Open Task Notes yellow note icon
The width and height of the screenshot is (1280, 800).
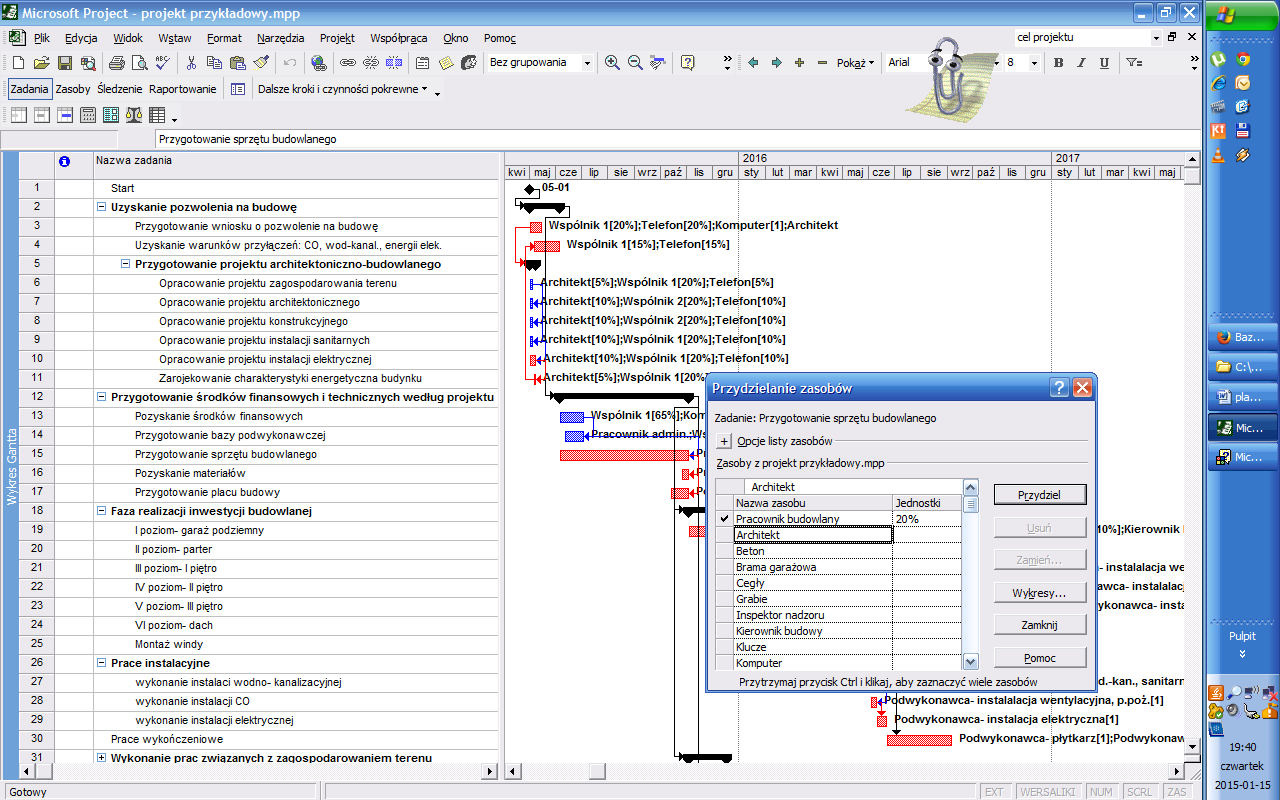(x=446, y=63)
